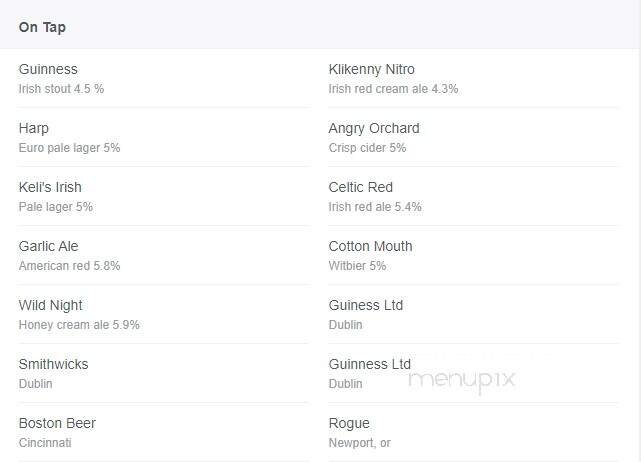The height and width of the screenshot is (462, 641).
Task: Click the Smithwicks brewery name
Action: pos(53,364)
